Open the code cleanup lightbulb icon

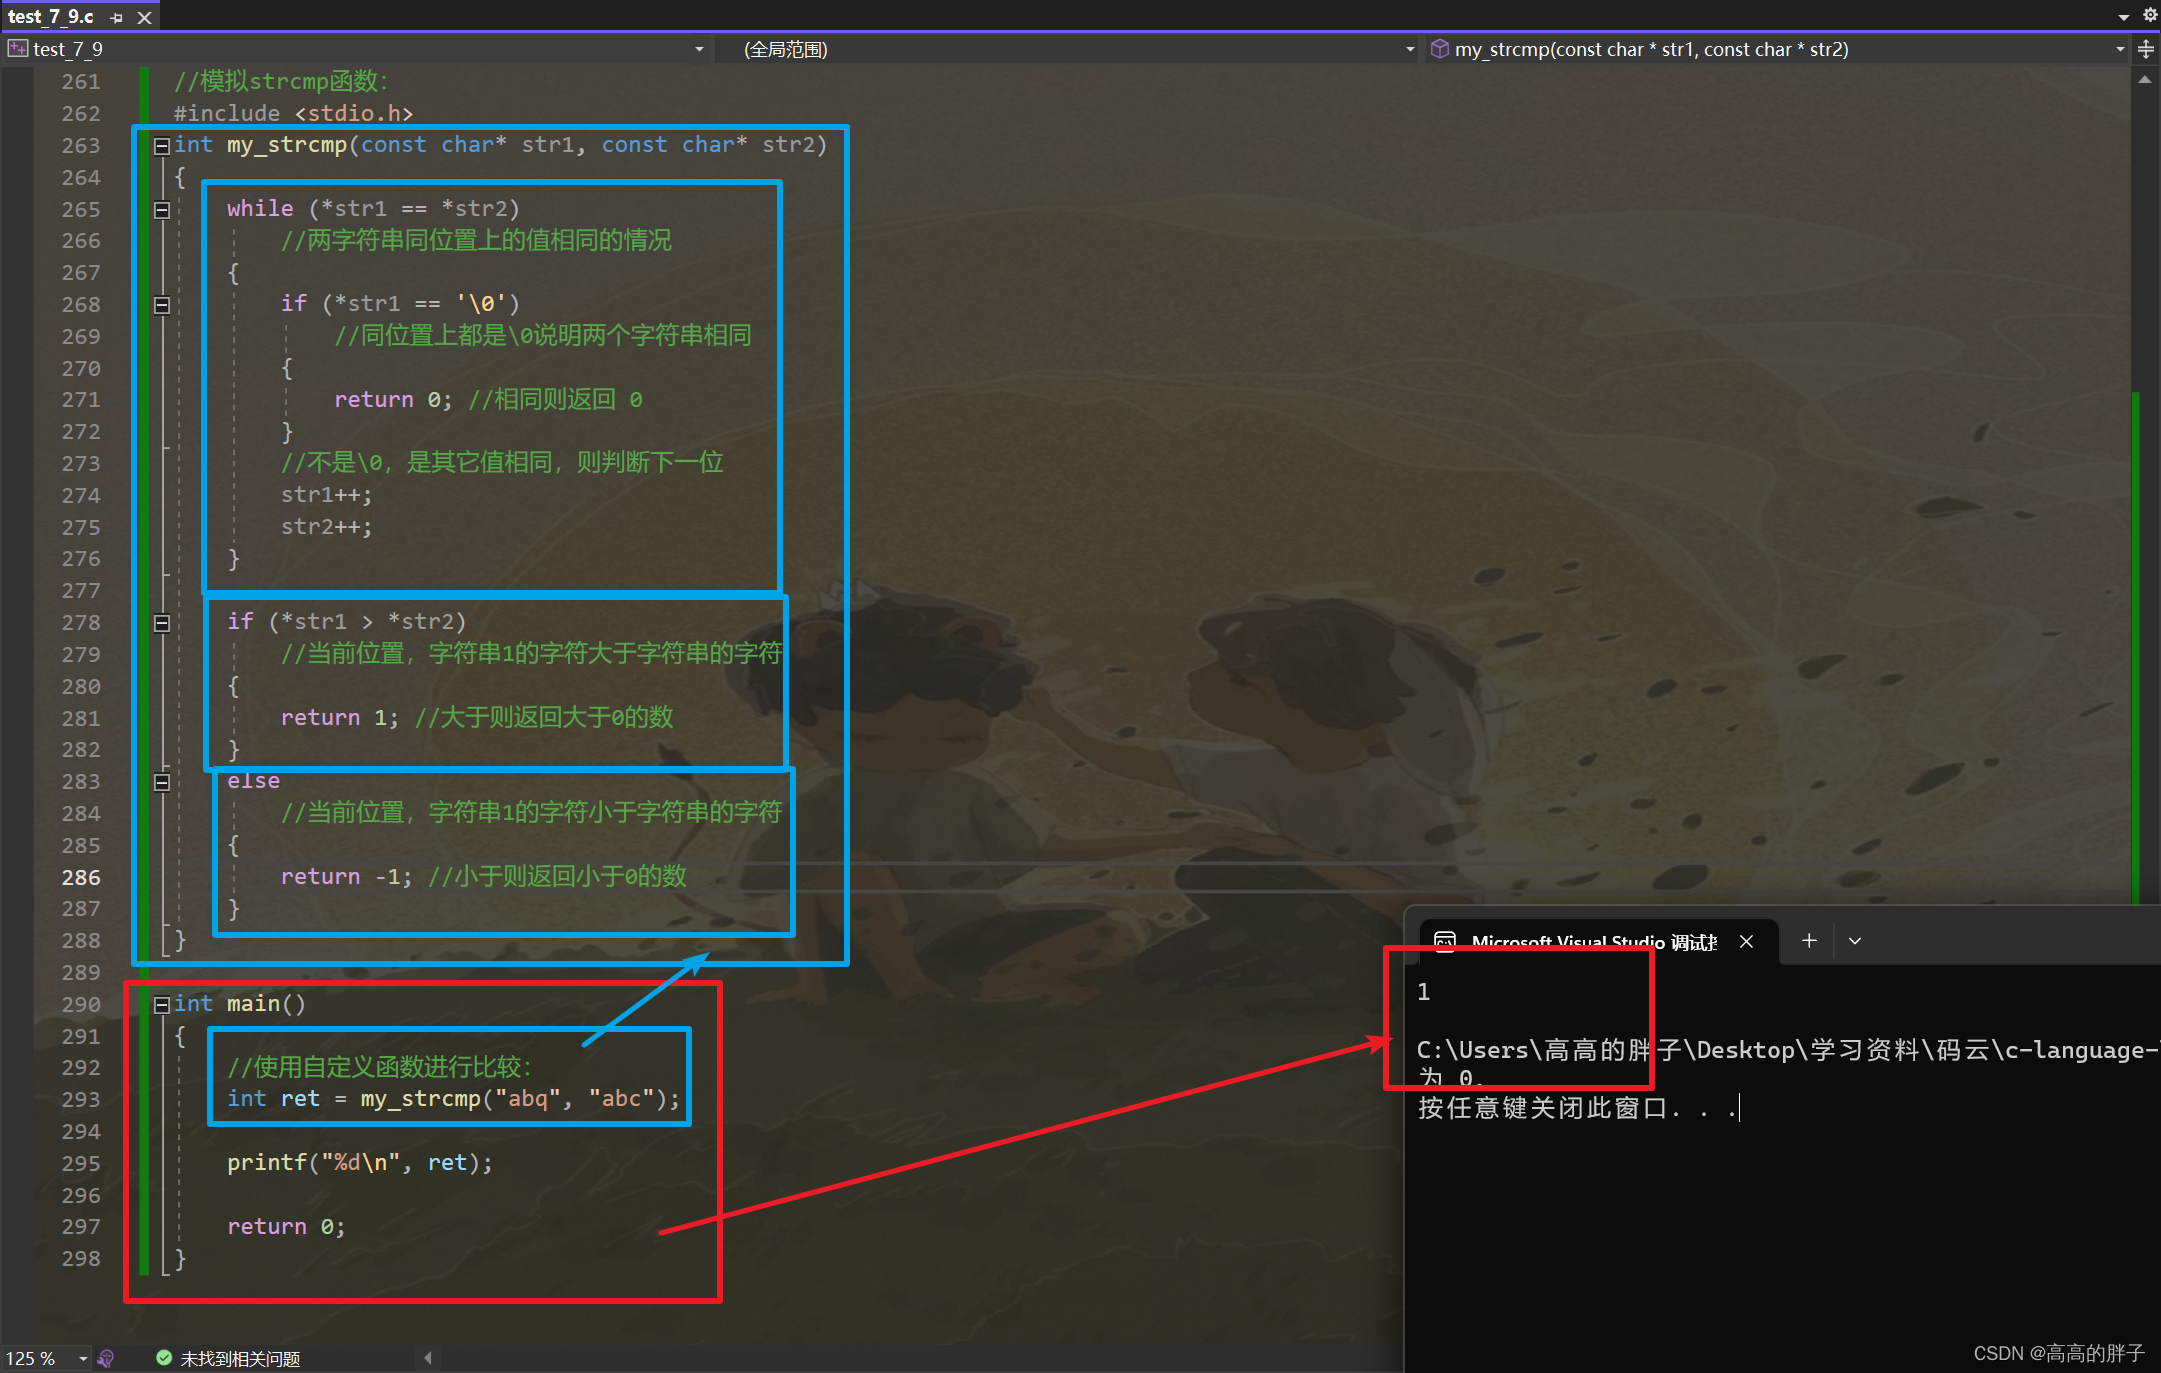106,1358
